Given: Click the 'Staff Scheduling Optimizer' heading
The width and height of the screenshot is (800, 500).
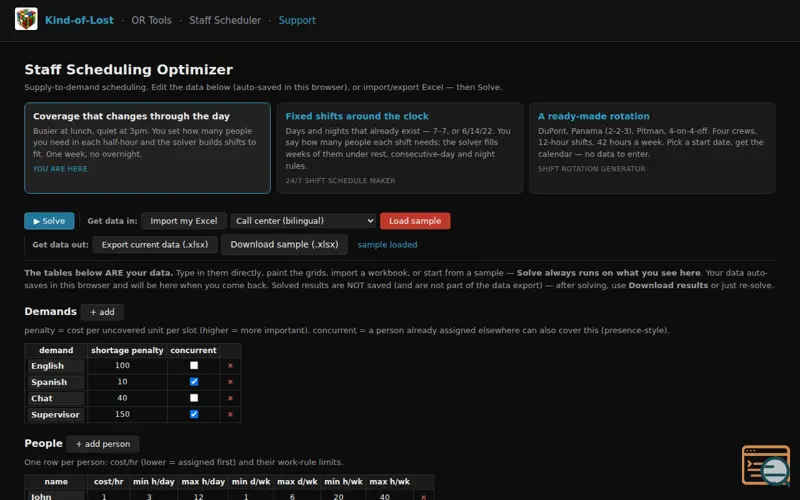Looking at the screenshot, I should coord(129,69).
